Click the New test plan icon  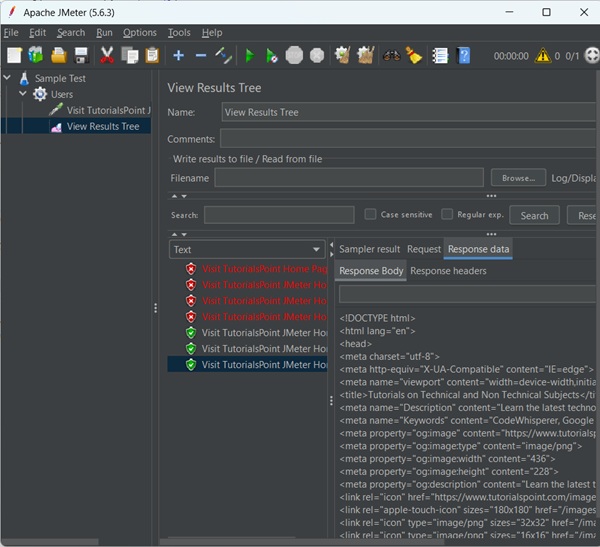pos(13,56)
